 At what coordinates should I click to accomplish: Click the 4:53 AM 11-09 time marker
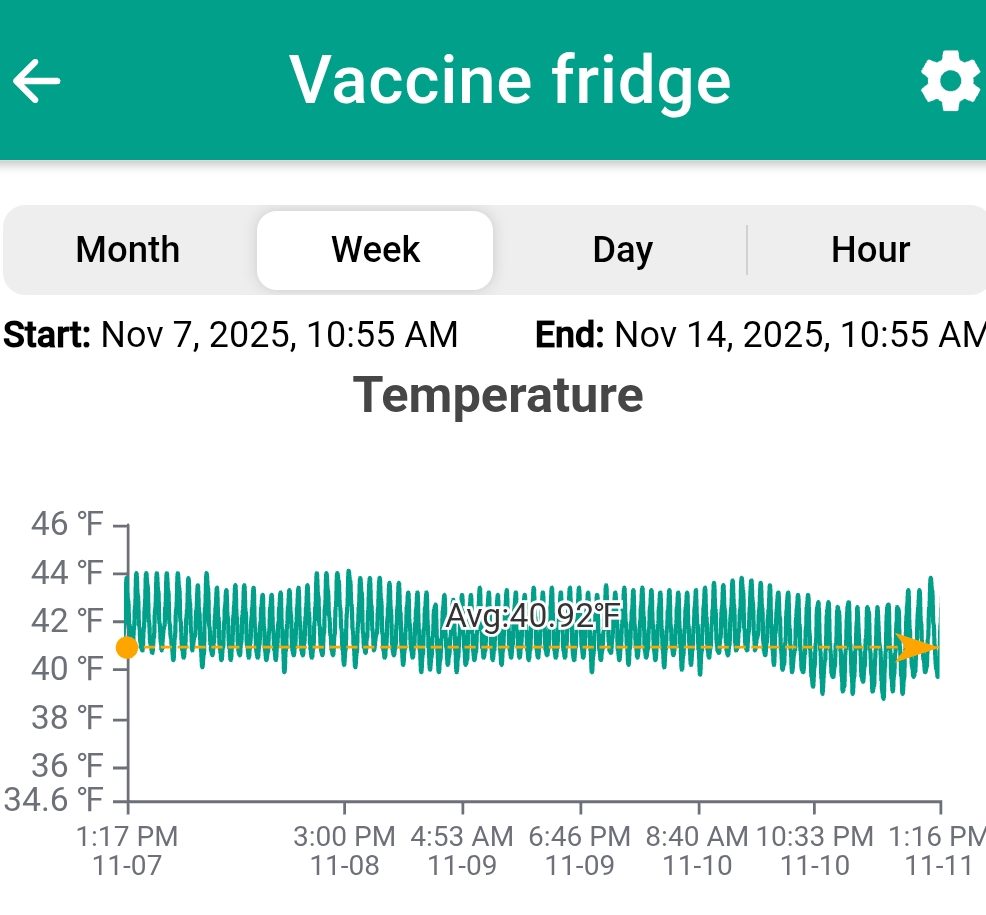coord(462,850)
